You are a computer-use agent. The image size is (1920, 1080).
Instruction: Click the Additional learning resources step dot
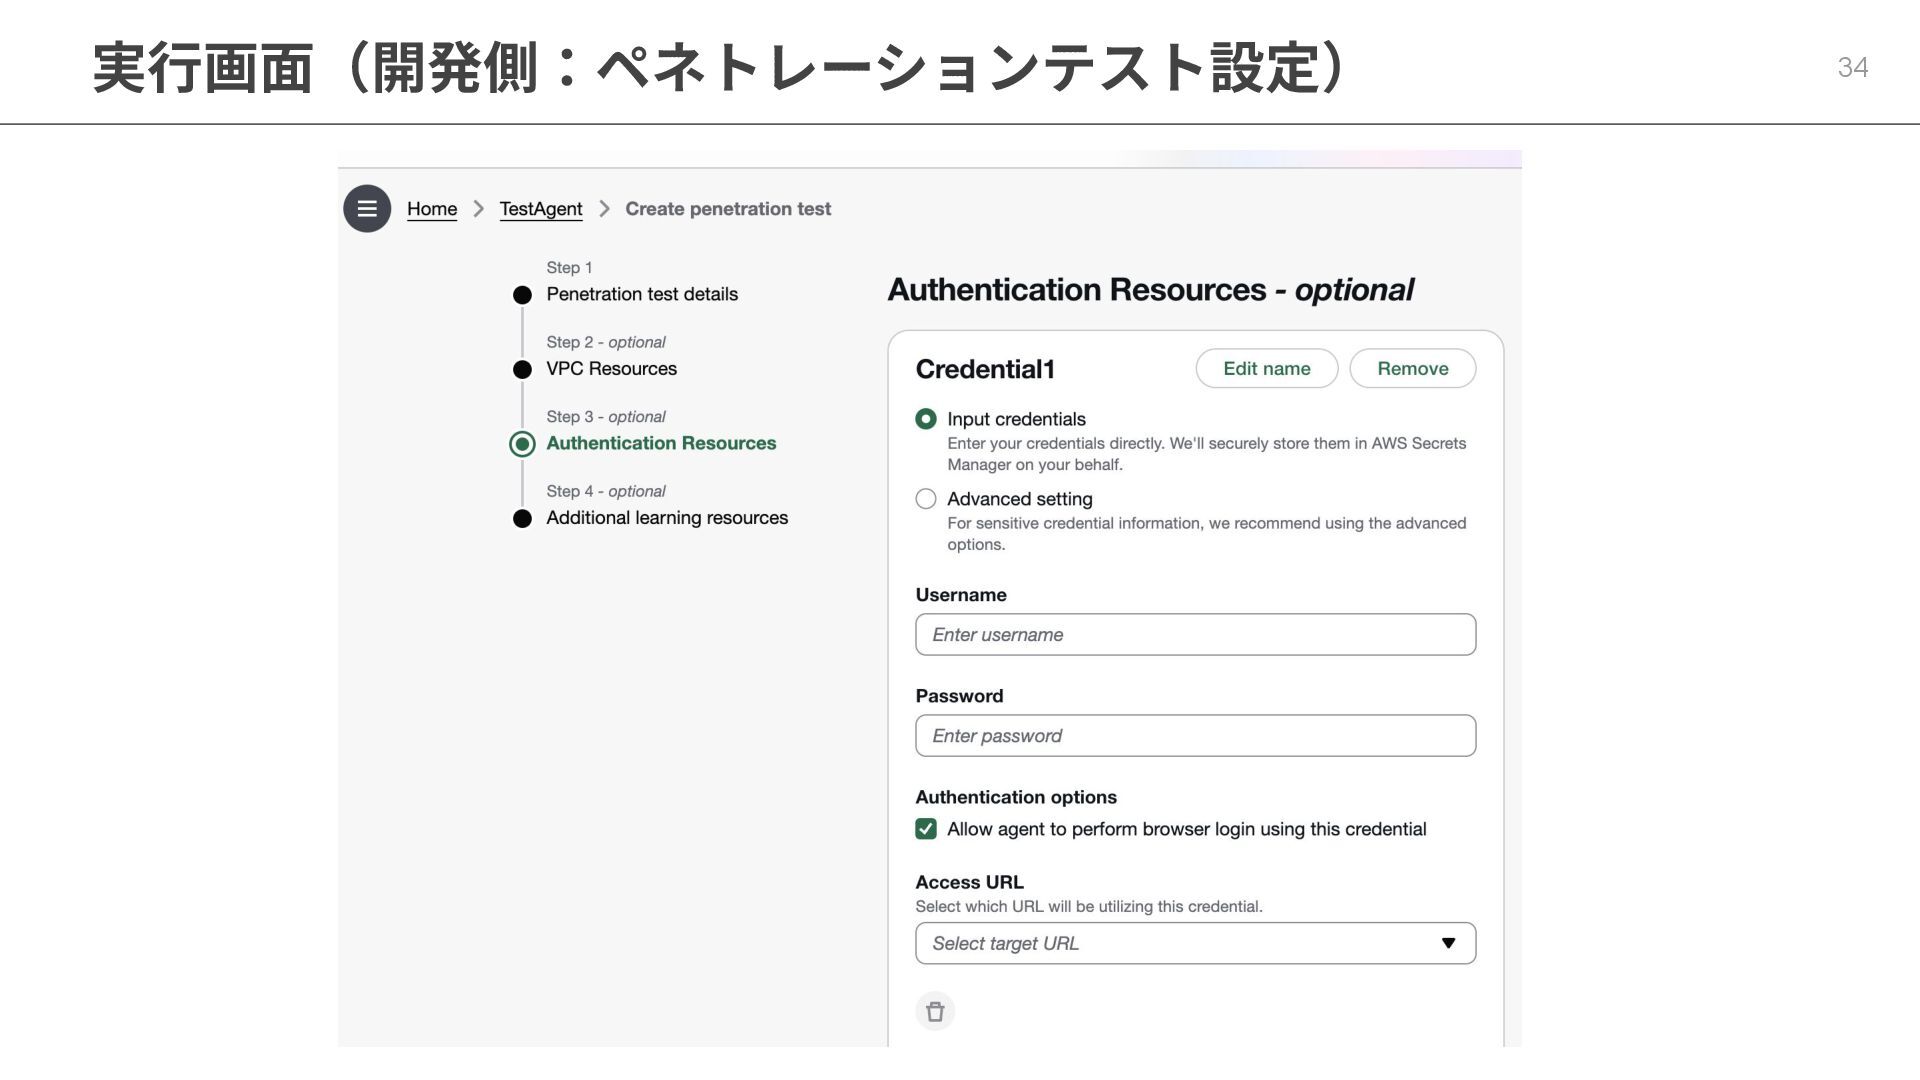point(522,518)
